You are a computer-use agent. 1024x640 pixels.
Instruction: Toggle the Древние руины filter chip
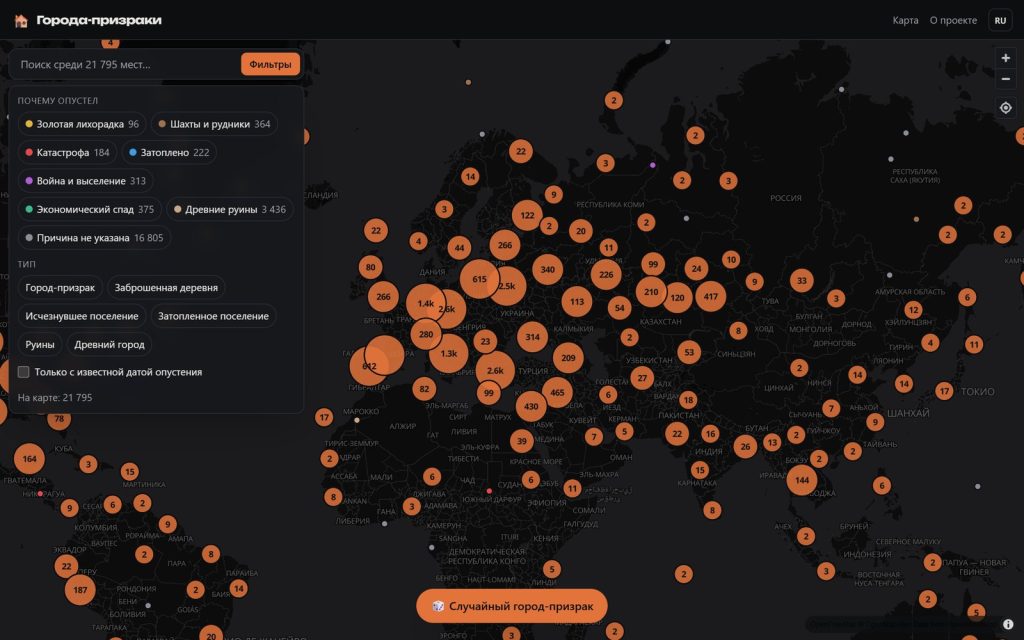pos(229,210)
